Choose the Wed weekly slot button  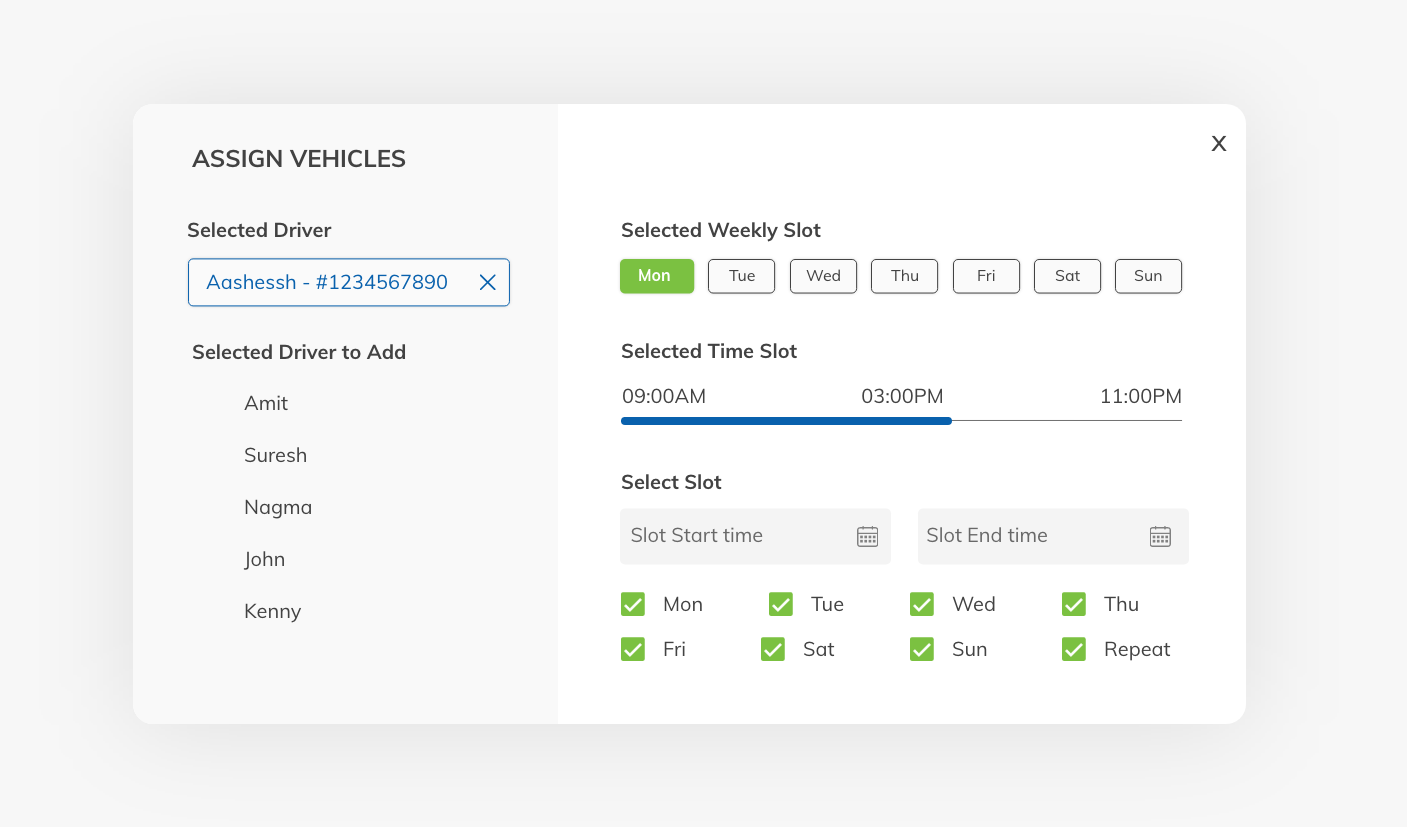(x=823, y=276)
